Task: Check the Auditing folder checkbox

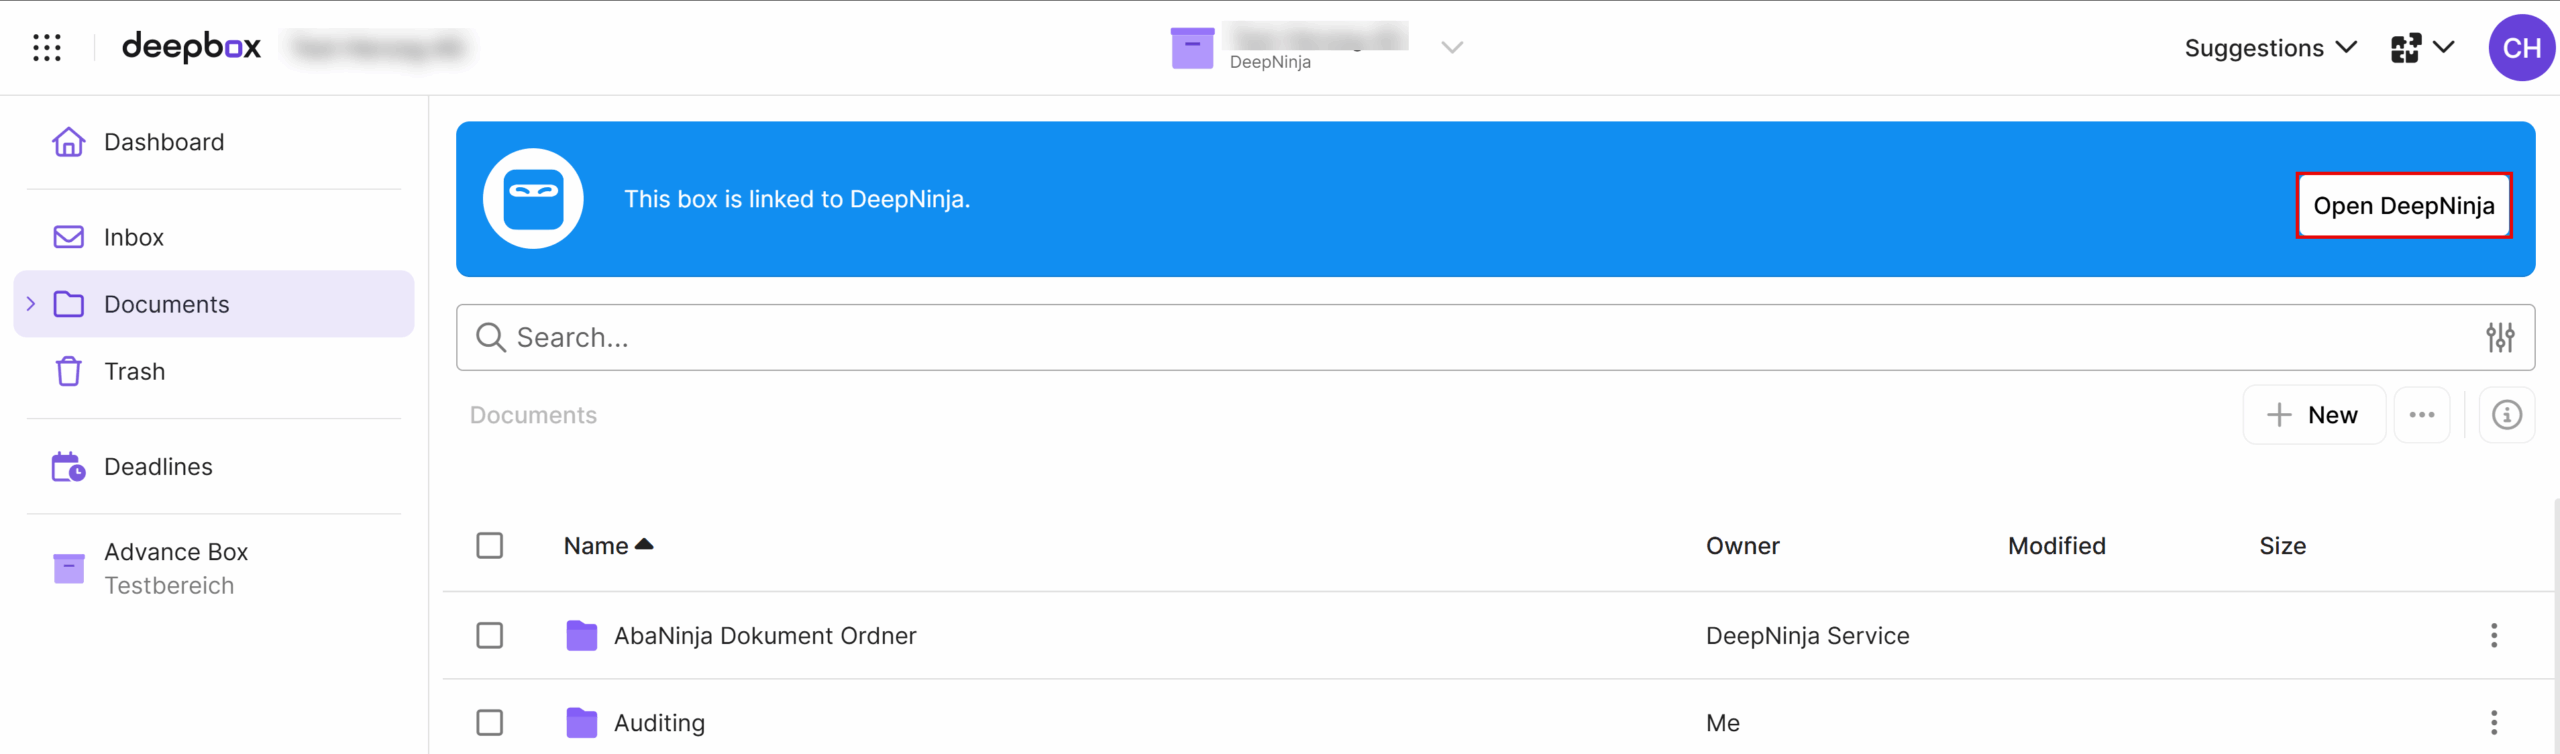Action: 490,722
